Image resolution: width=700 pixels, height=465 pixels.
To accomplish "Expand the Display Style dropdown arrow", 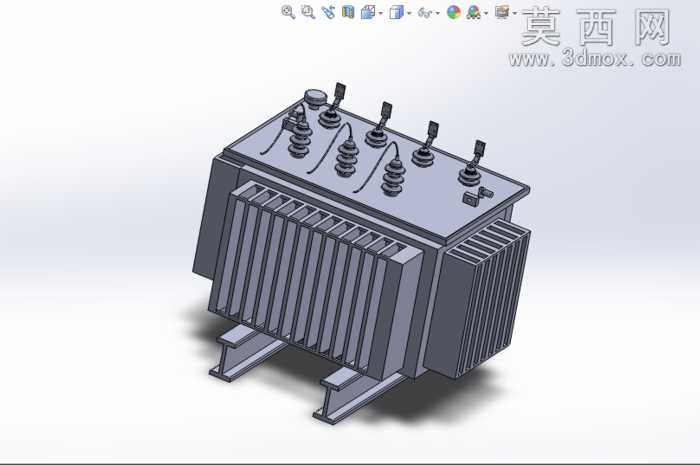I will pos(409,13).
